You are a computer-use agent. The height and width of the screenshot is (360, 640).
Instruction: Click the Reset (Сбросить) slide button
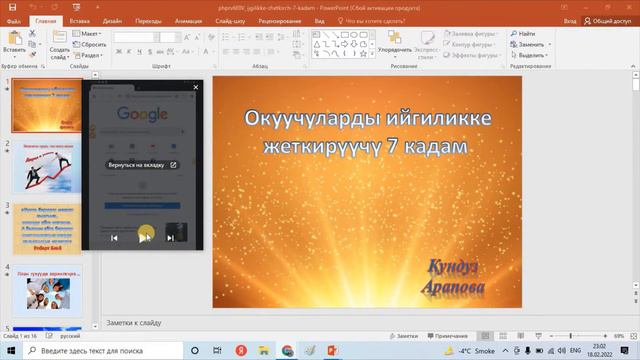[89, 44]
